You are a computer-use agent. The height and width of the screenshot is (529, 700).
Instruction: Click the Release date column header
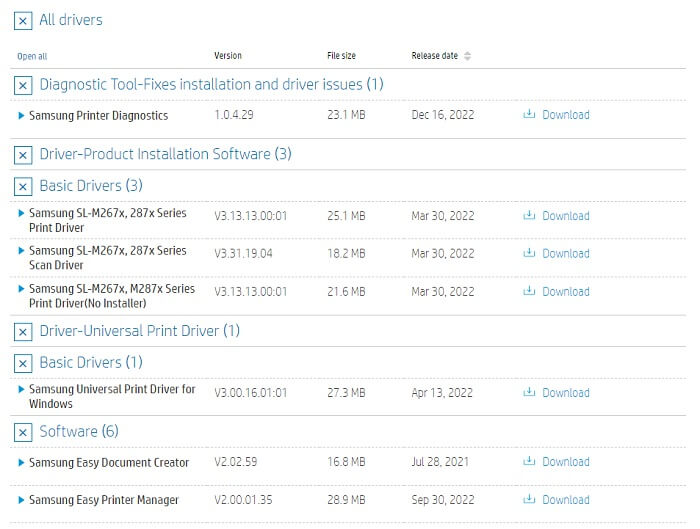[435, 56]
